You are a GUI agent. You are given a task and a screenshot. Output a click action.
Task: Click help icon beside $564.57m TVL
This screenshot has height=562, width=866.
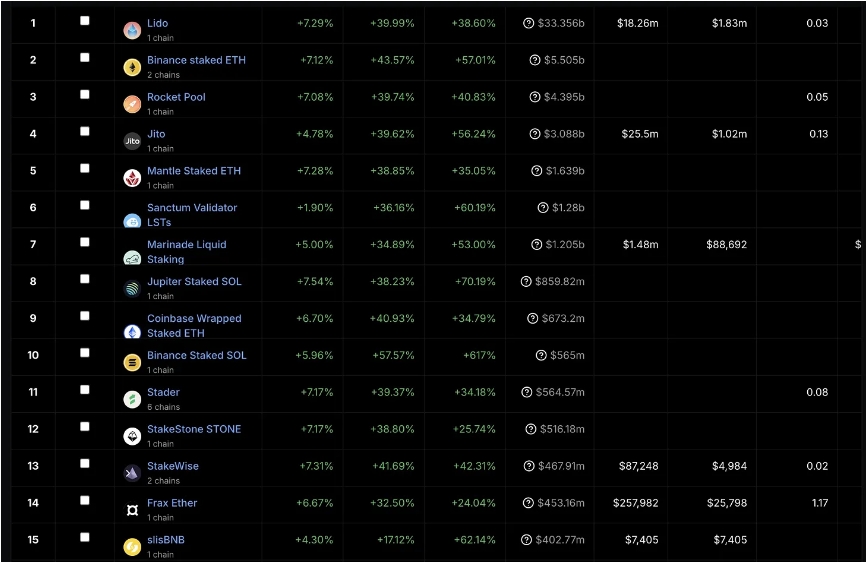pyautogui.click(x=527, y=393)
